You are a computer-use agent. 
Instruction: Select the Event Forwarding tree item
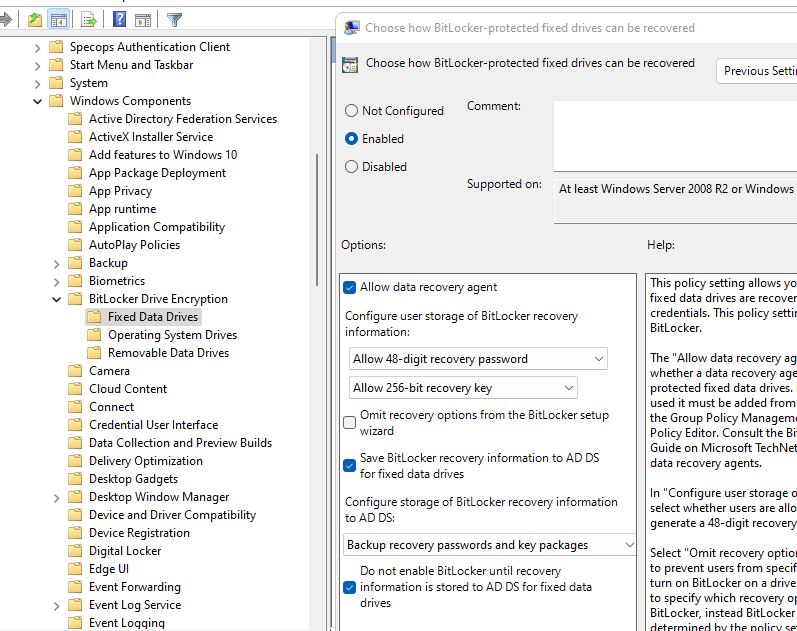point(135,587)
